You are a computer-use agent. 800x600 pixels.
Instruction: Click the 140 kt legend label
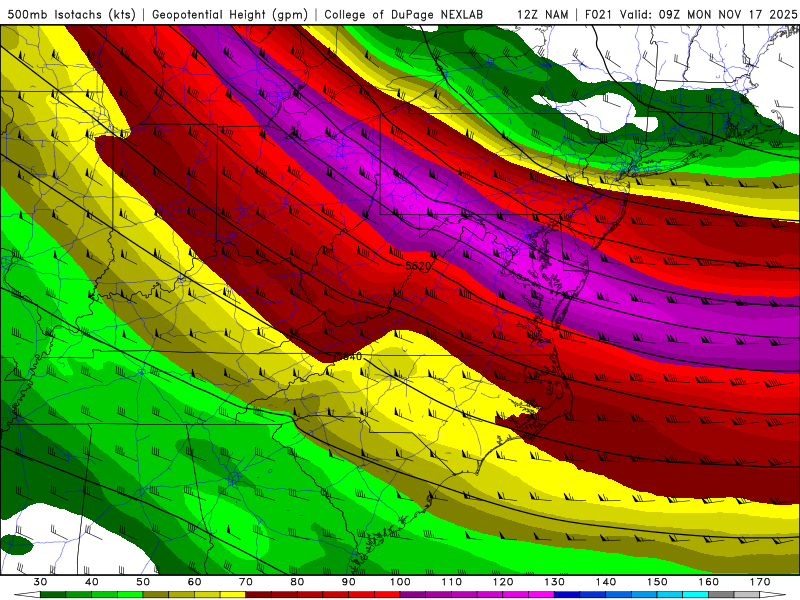coord(606,582)
